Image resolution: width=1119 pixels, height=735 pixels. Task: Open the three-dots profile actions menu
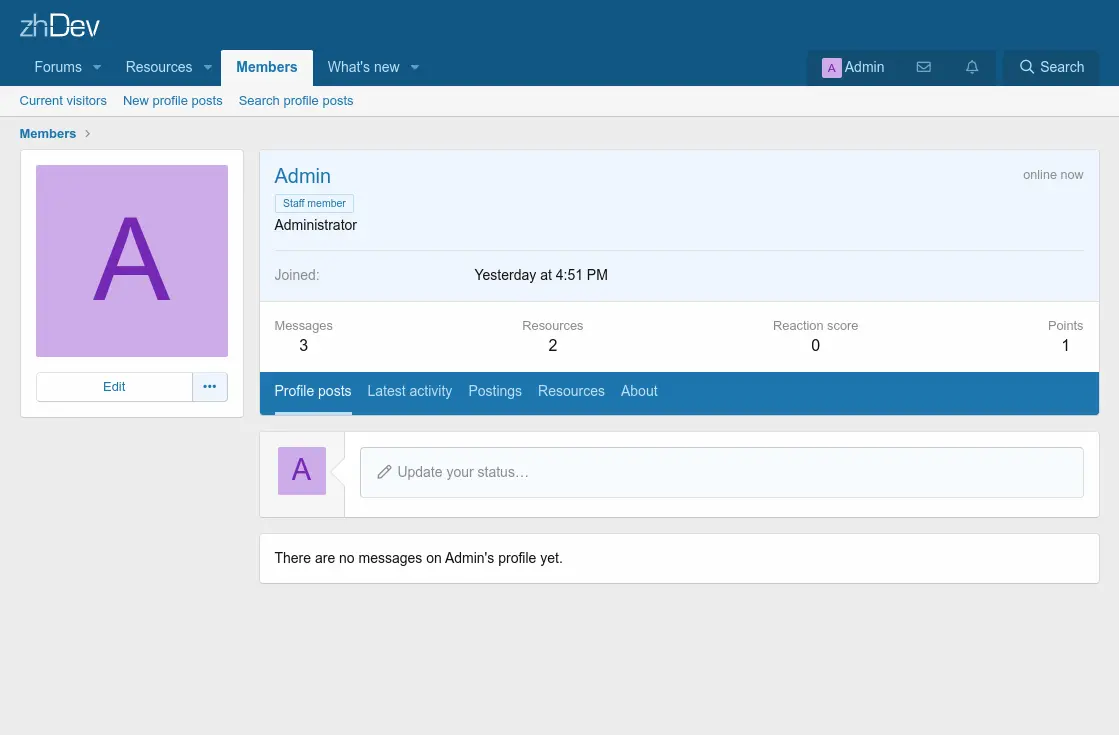(210, 387)
